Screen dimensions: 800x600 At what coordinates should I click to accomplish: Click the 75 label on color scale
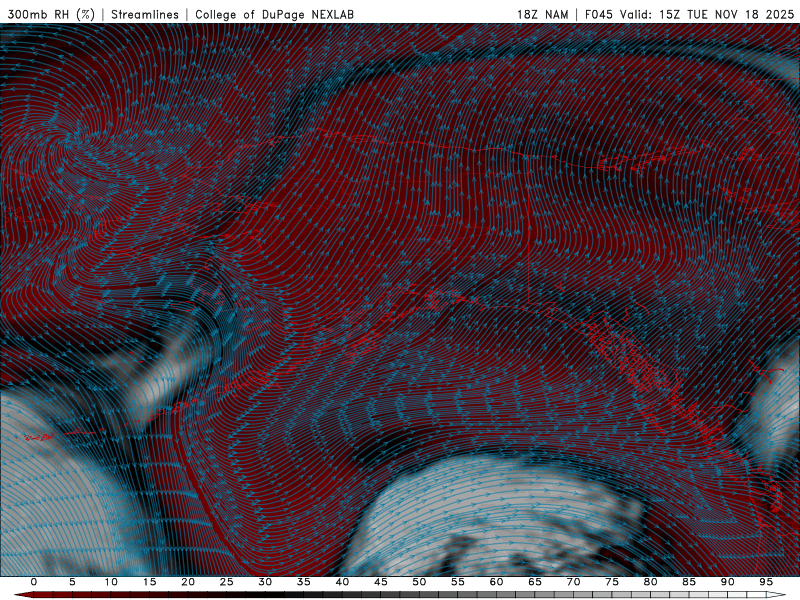(x=612, y=582)
